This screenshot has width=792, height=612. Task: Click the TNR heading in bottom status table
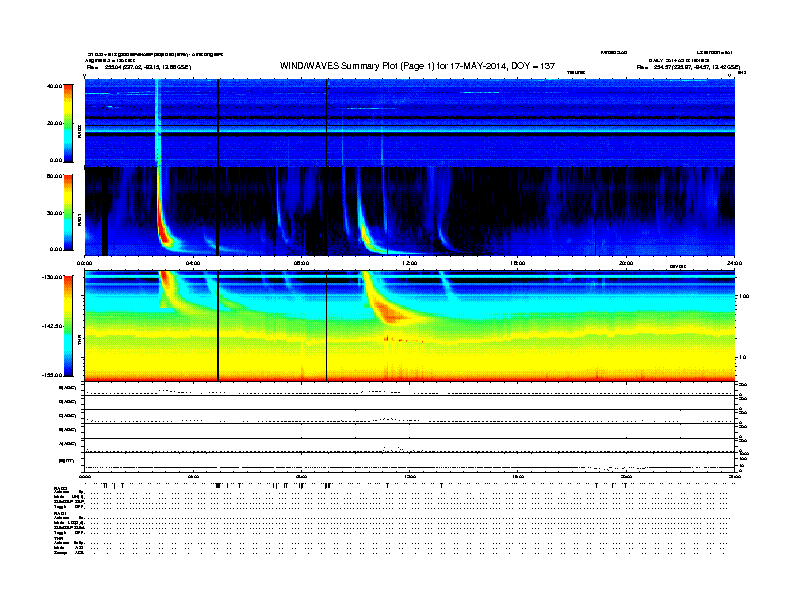(58, 538)
